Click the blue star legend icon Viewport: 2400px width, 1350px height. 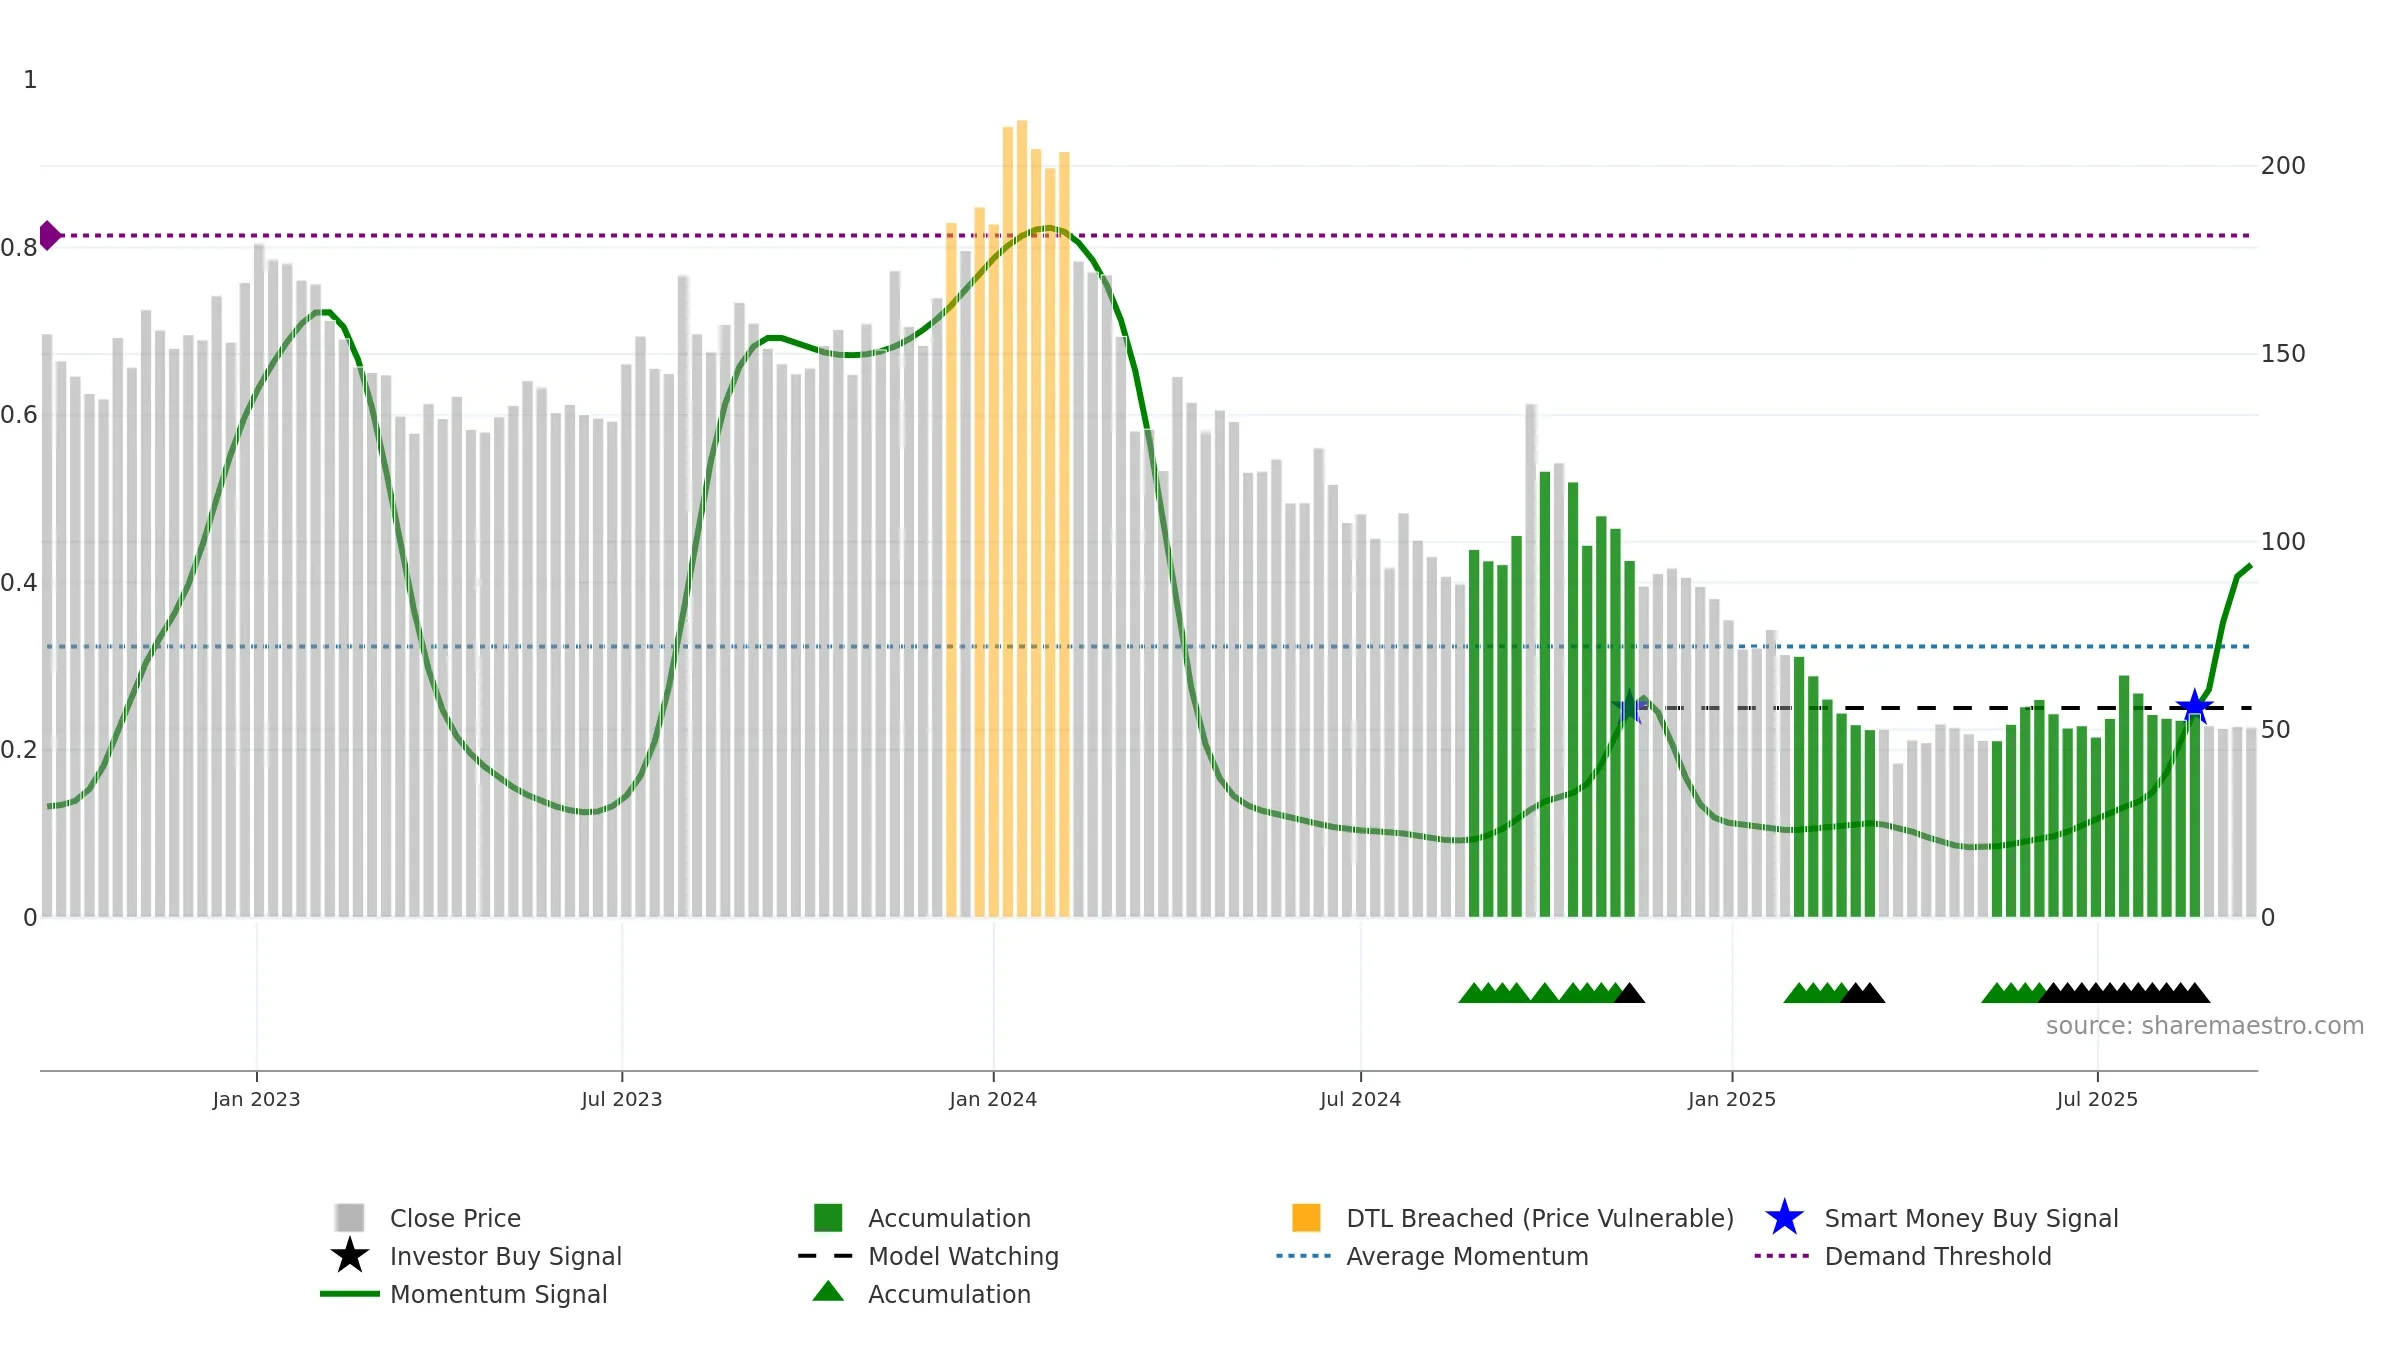tap(1784, 1217)
